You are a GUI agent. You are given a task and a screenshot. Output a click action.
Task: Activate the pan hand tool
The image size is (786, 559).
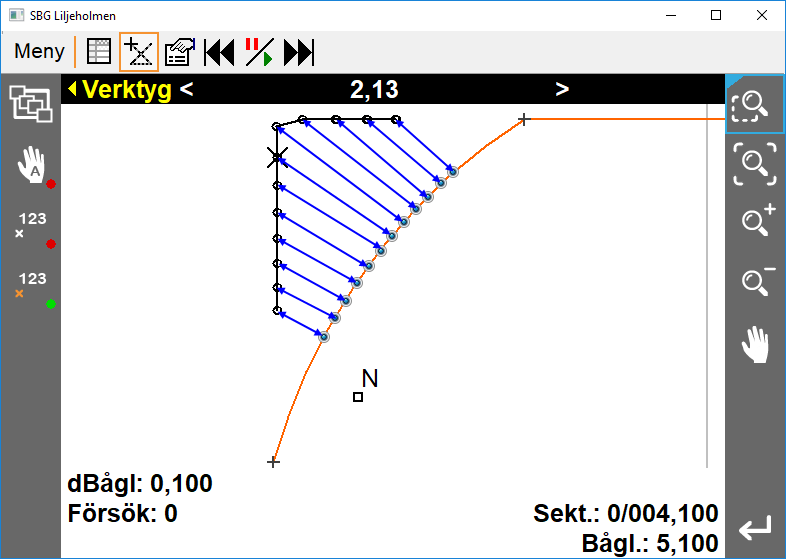click(x=755, y=344)
